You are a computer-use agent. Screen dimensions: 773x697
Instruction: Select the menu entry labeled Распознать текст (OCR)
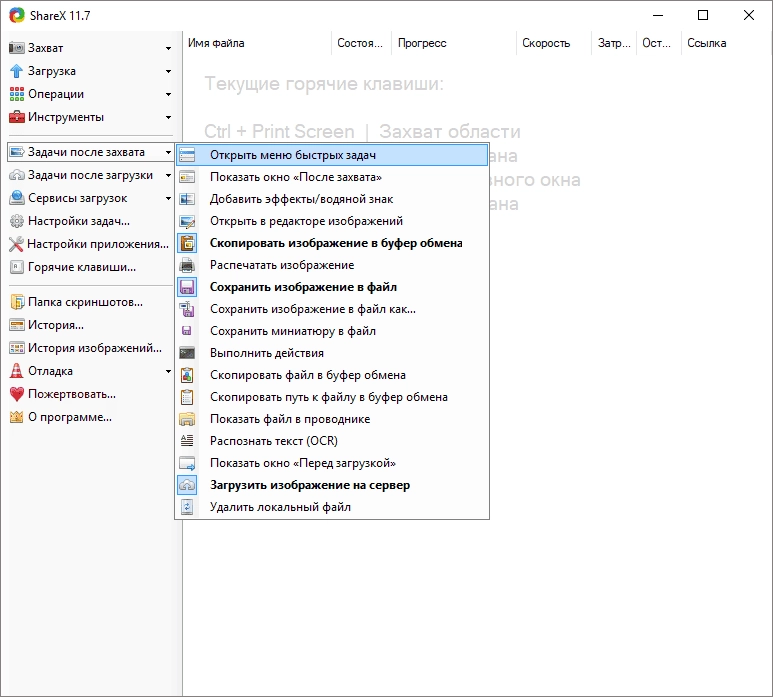point(332,441)
